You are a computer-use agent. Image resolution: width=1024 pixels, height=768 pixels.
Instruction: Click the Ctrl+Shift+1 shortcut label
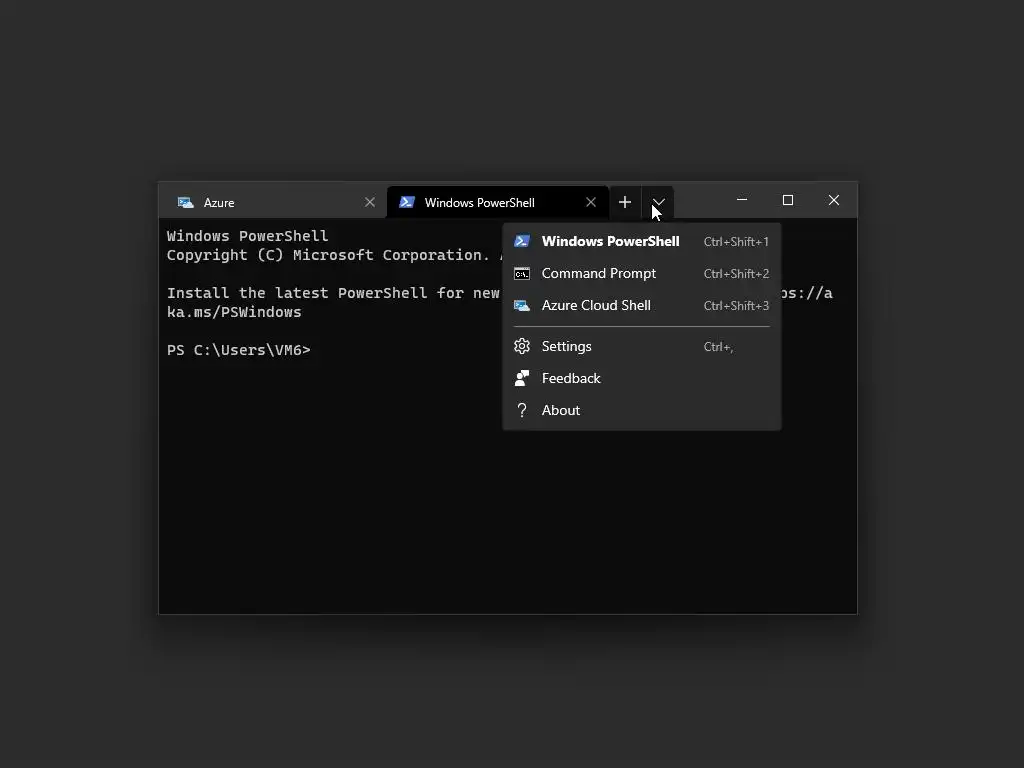tap(736, 242)
